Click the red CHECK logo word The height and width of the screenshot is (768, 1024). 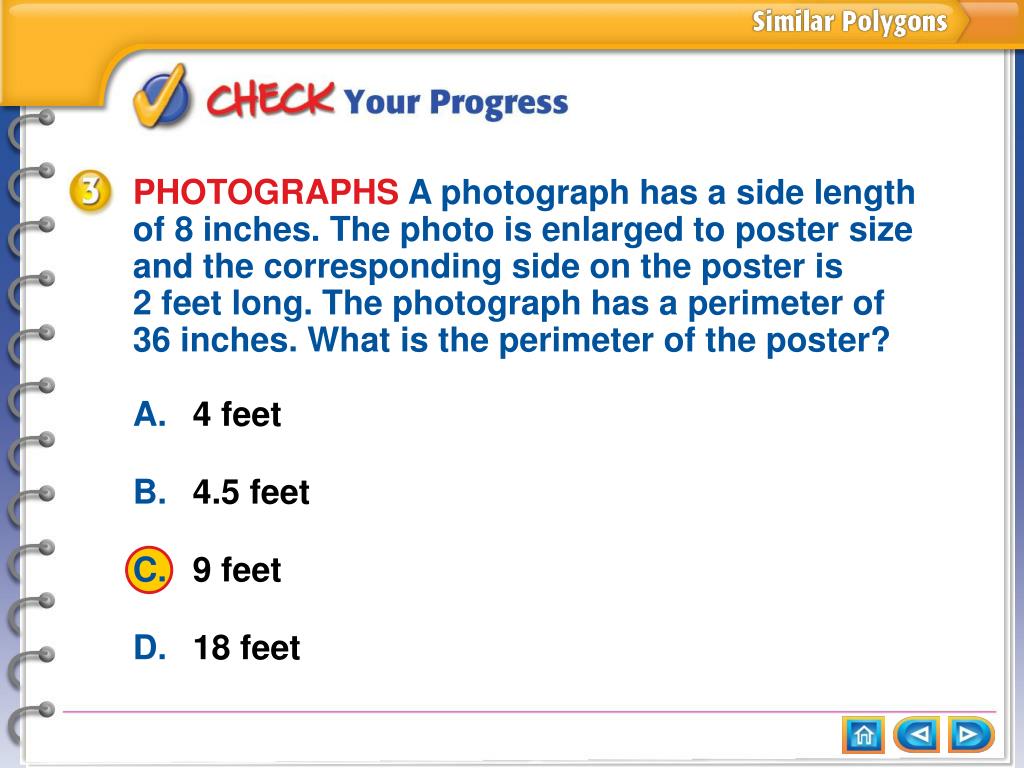pos(270,100)
